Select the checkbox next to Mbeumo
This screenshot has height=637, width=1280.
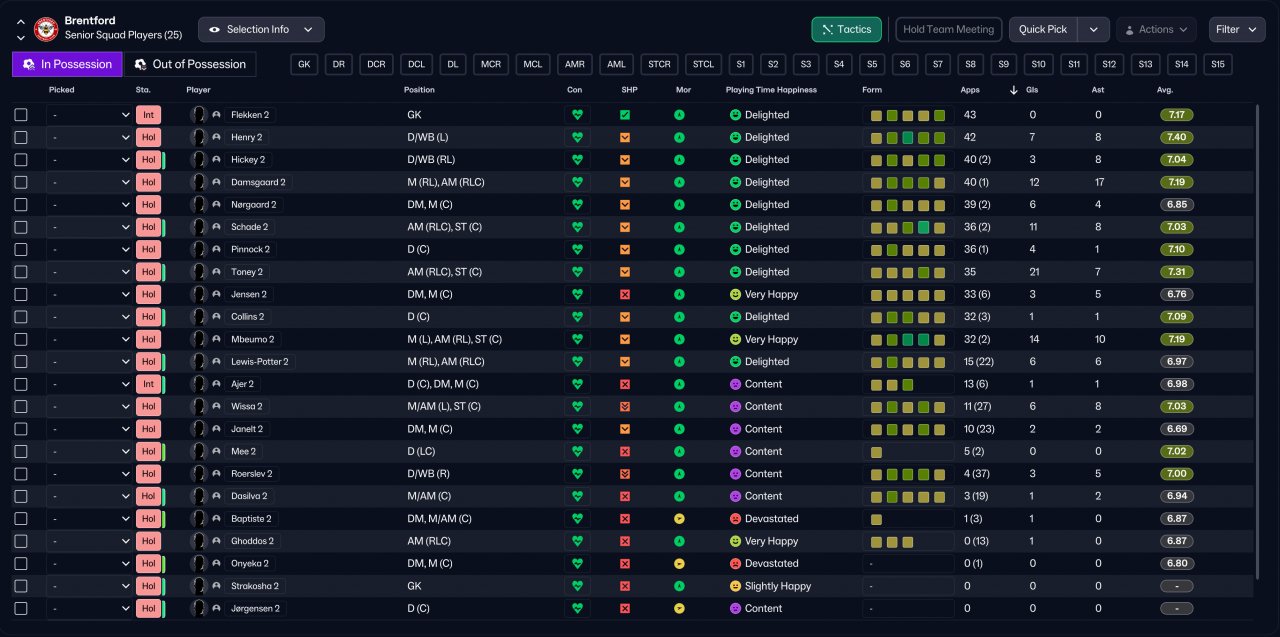pos(21,339)
